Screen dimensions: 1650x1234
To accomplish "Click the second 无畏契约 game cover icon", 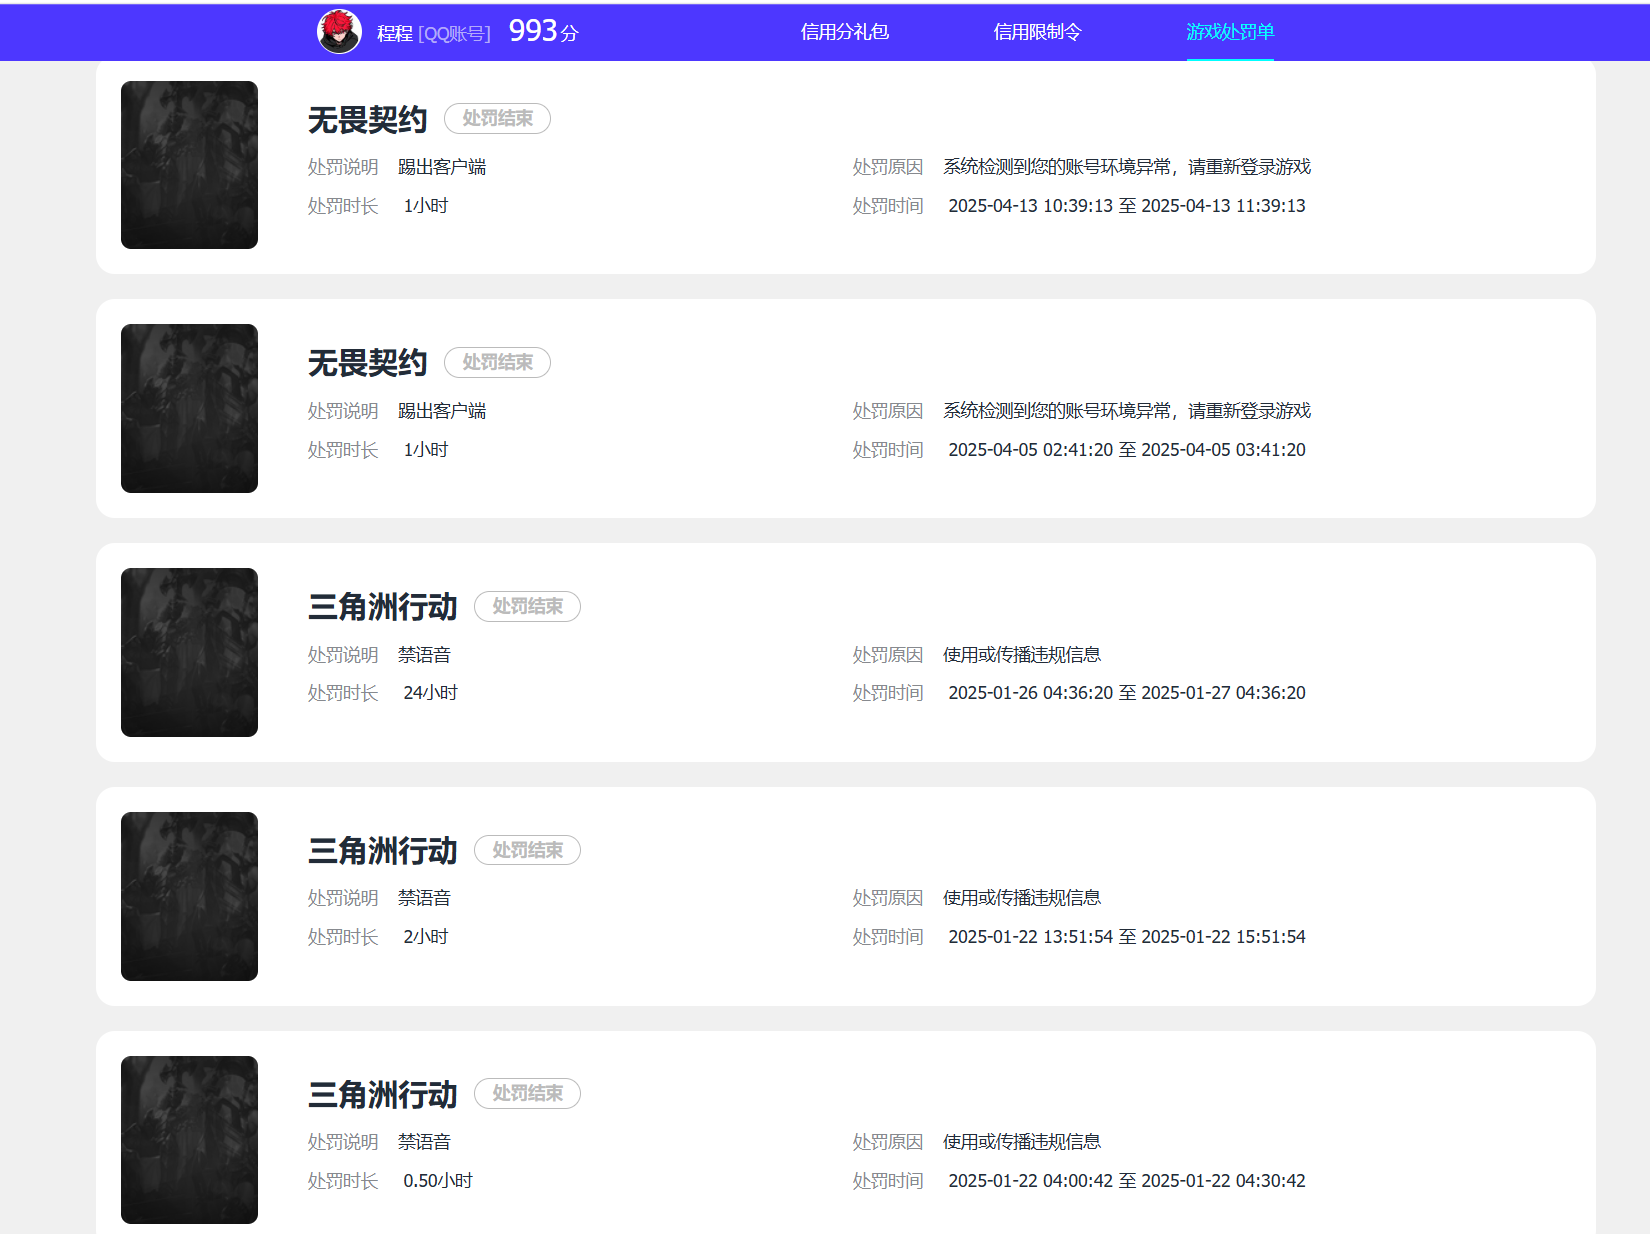I will click(188, 407).
